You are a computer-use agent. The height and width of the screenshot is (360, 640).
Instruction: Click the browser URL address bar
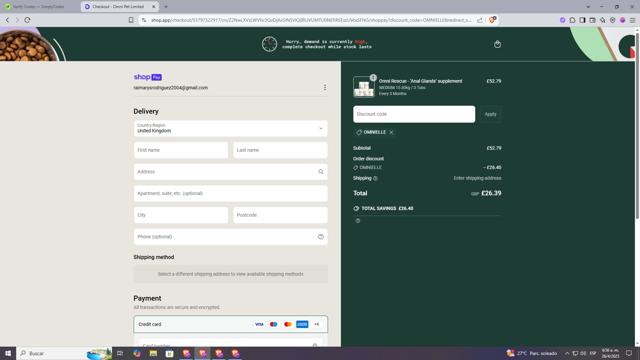point(310,20)
